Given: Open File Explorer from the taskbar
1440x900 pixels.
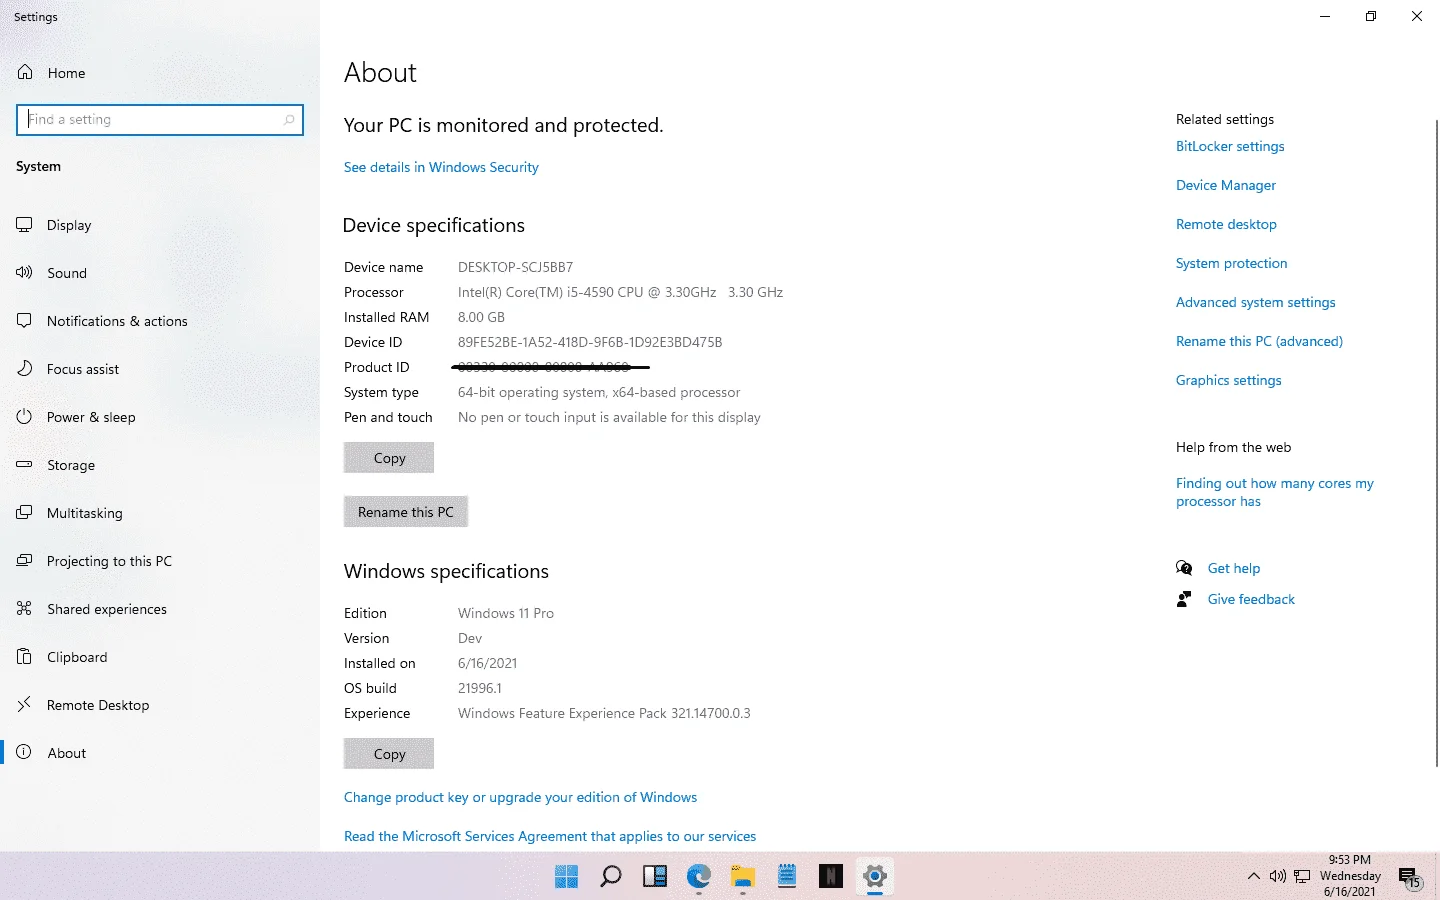Looking at the screenshot, I should click(743, 877).
